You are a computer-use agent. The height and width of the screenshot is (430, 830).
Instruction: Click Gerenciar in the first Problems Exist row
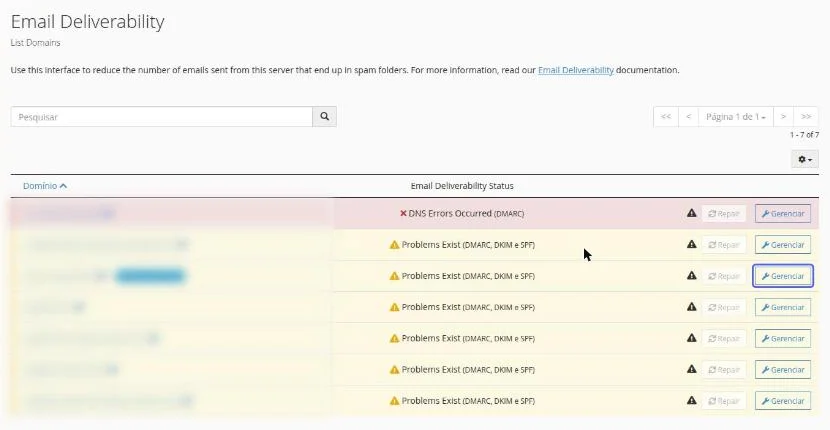pyautogui.click(x=783, y=245)
